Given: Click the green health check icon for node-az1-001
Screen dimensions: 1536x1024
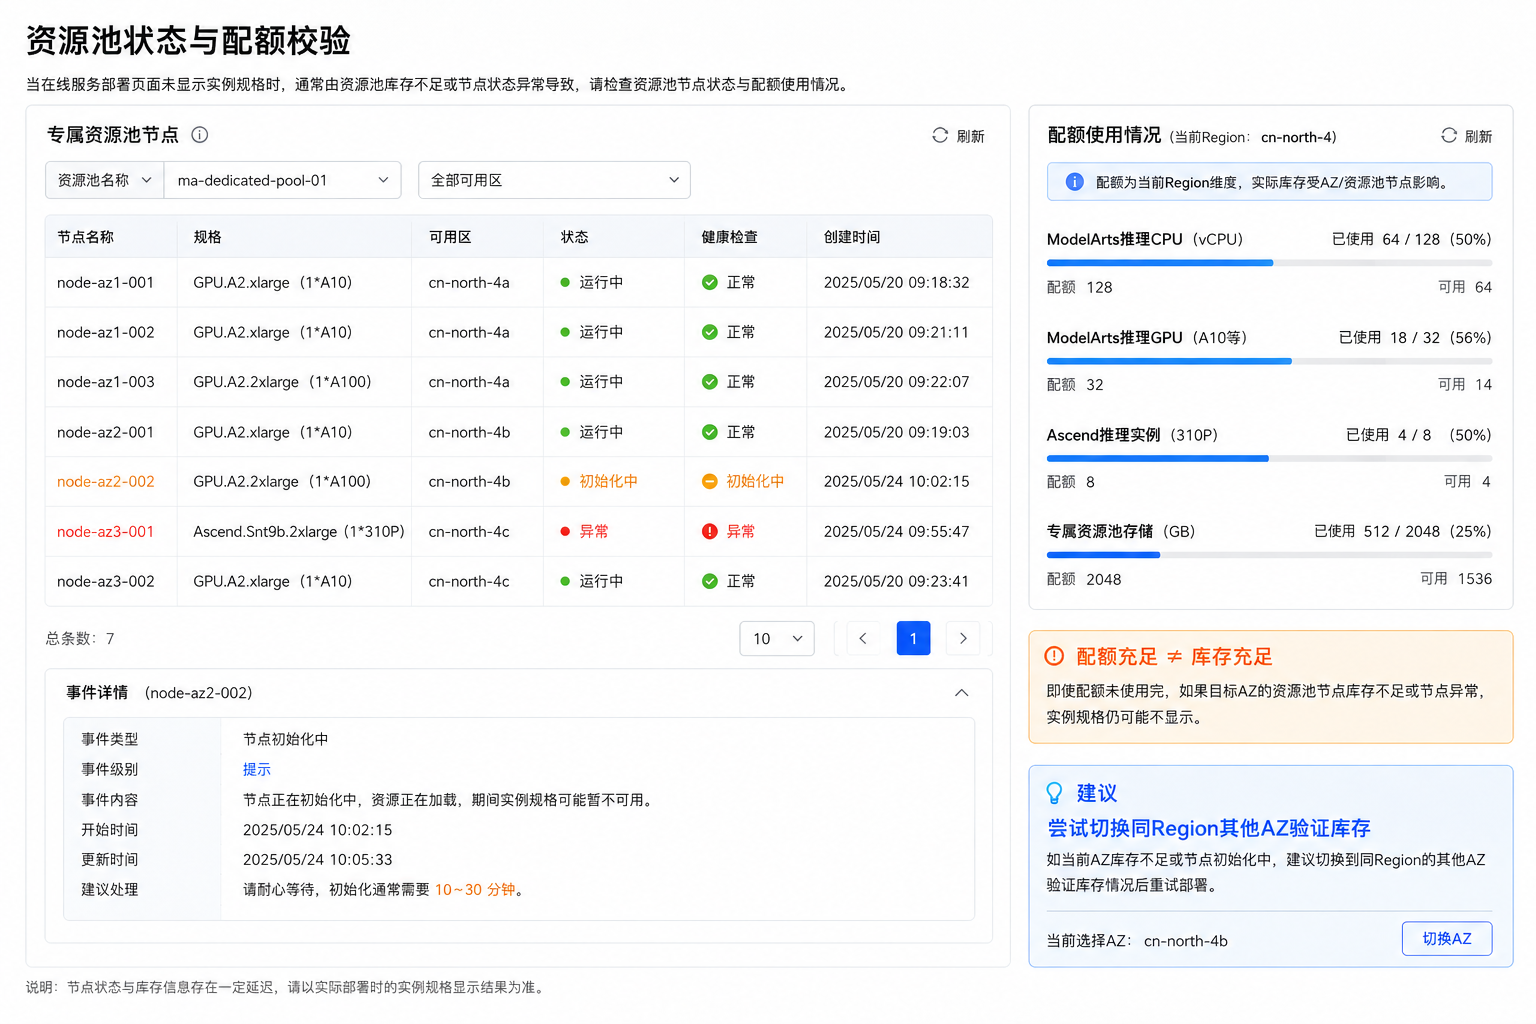Looking at the screenshot, I should [710, 282].
